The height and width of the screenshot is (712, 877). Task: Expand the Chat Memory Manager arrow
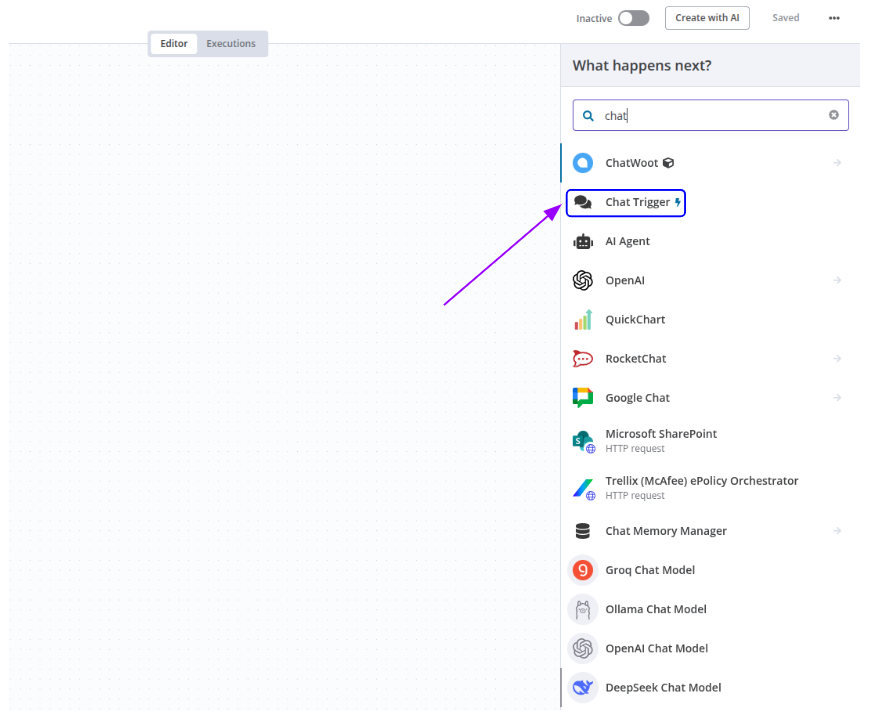[837, 531]
